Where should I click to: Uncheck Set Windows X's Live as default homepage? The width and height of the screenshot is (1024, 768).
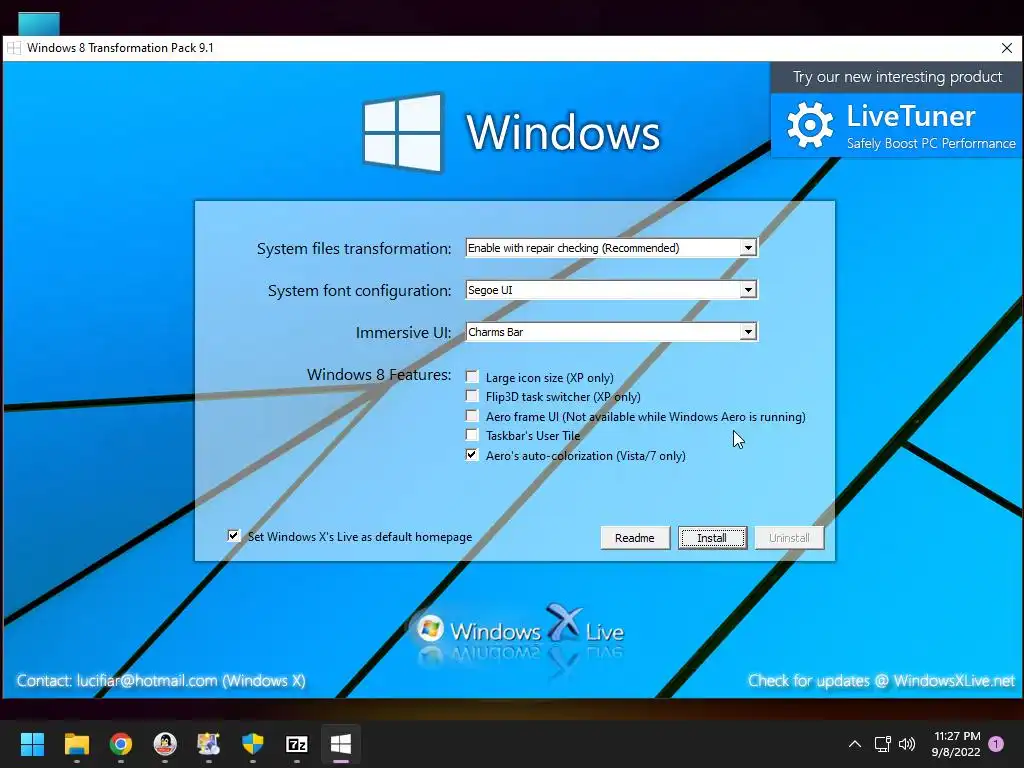[x=233, y=536]
